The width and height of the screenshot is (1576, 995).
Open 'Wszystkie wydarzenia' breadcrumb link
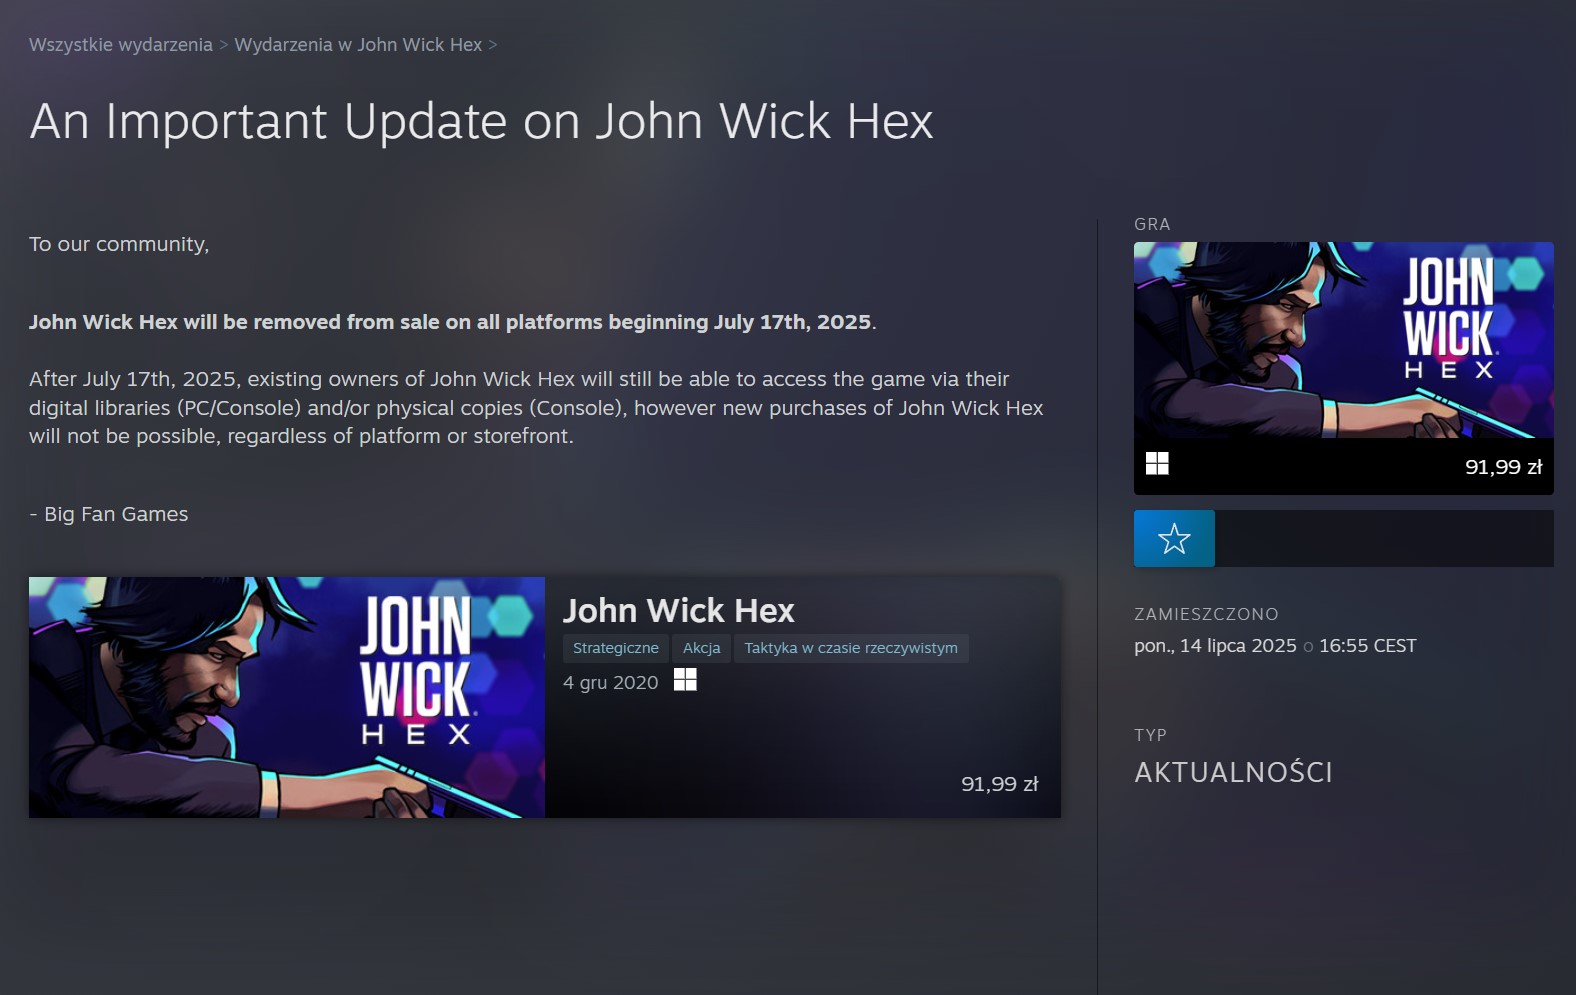[x=121, y=45]
